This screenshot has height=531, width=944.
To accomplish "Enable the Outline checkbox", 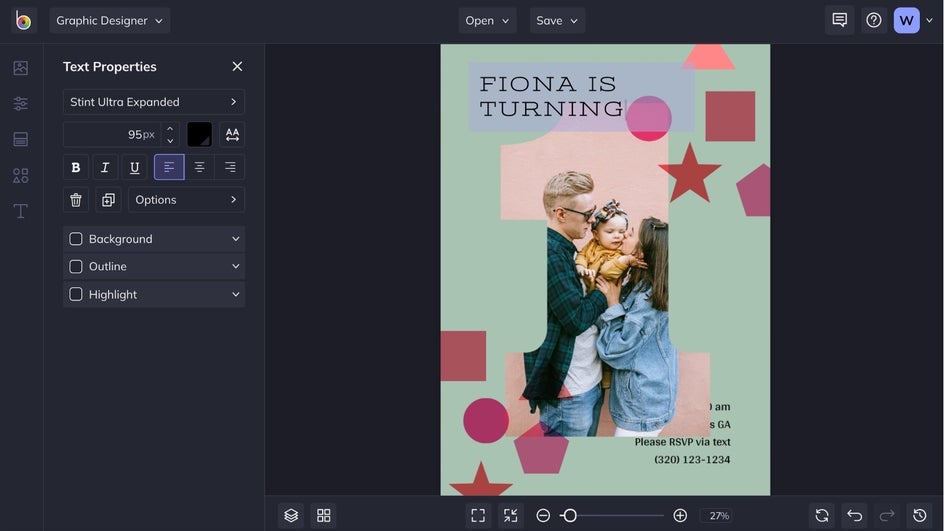I will coord(76,267).
